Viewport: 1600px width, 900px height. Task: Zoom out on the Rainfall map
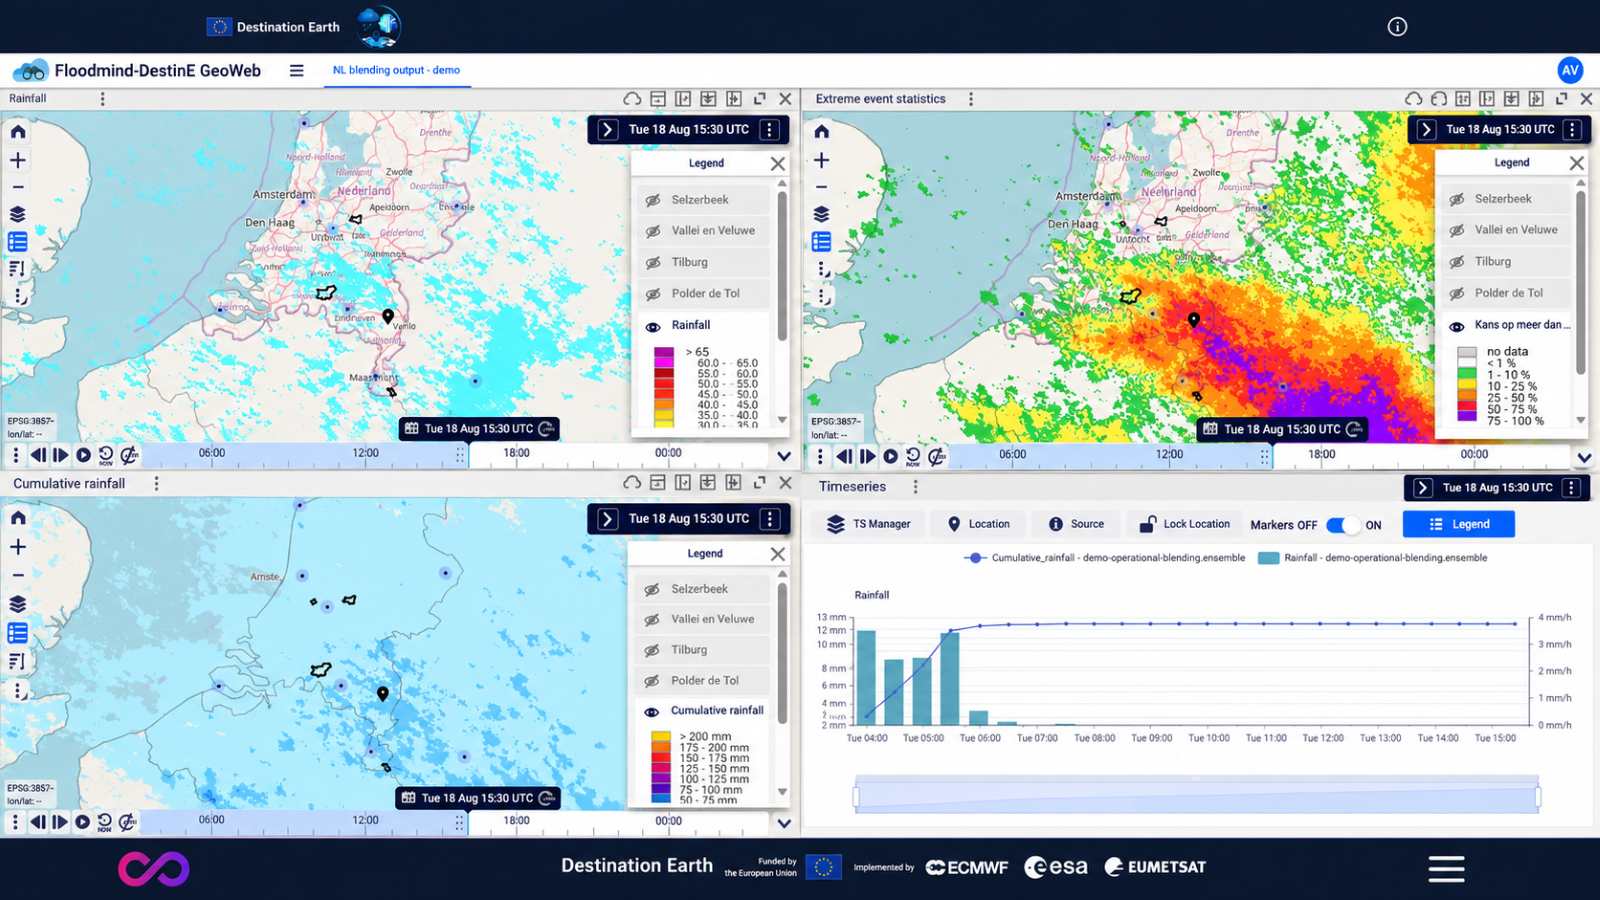[x=18, y=187]
